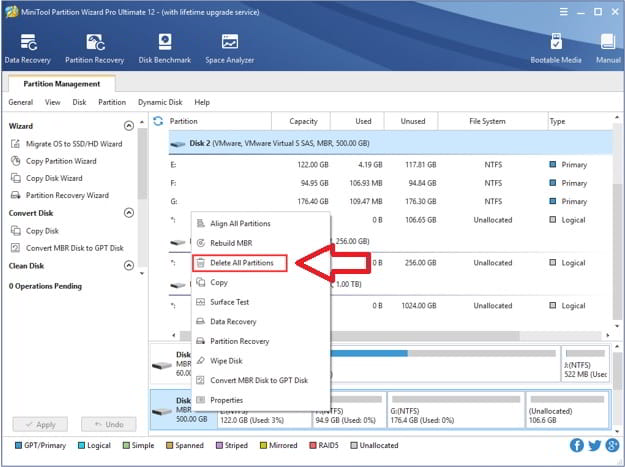
Task: Select Delete All Partitions from context menu
Action: 240,263
